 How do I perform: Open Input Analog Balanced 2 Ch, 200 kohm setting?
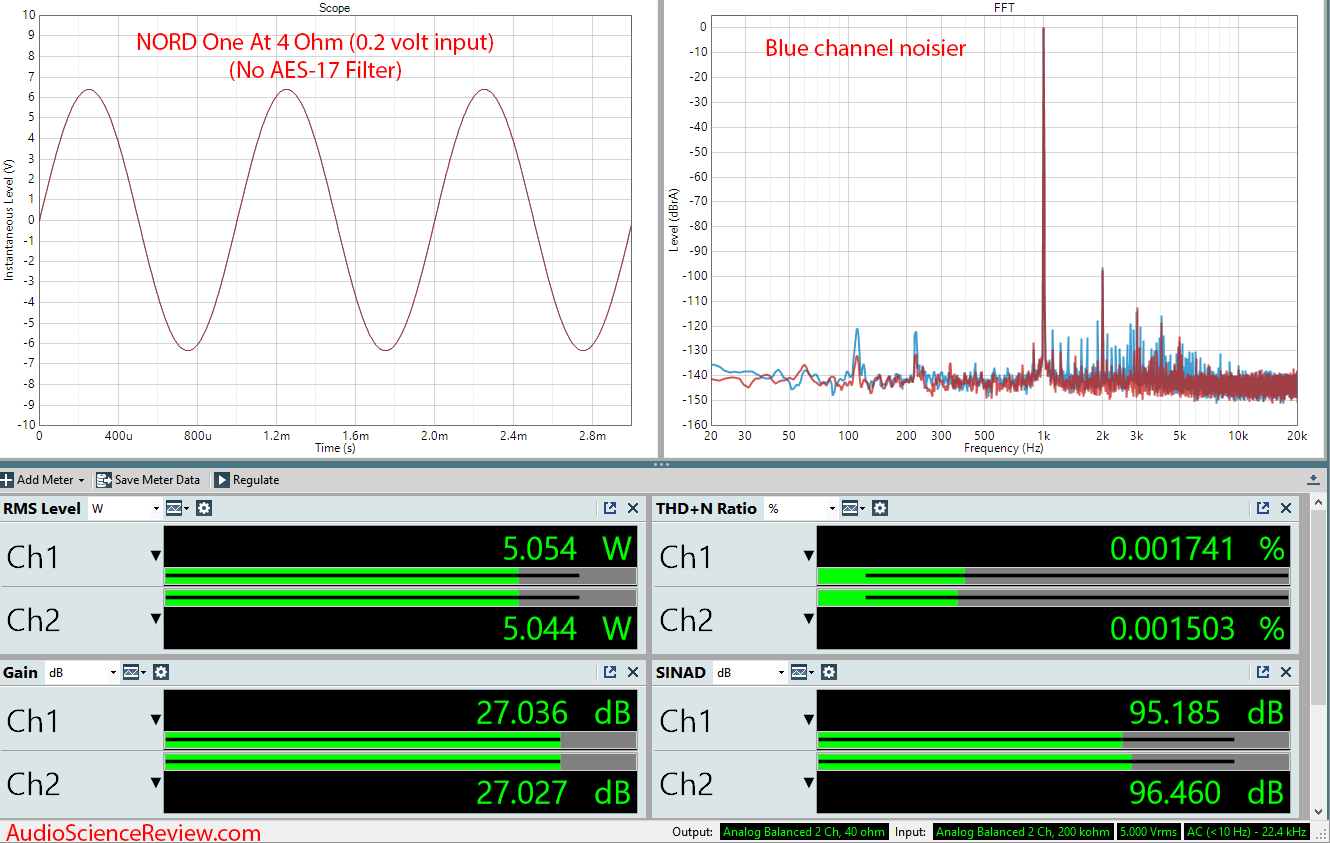point(1024,832)
